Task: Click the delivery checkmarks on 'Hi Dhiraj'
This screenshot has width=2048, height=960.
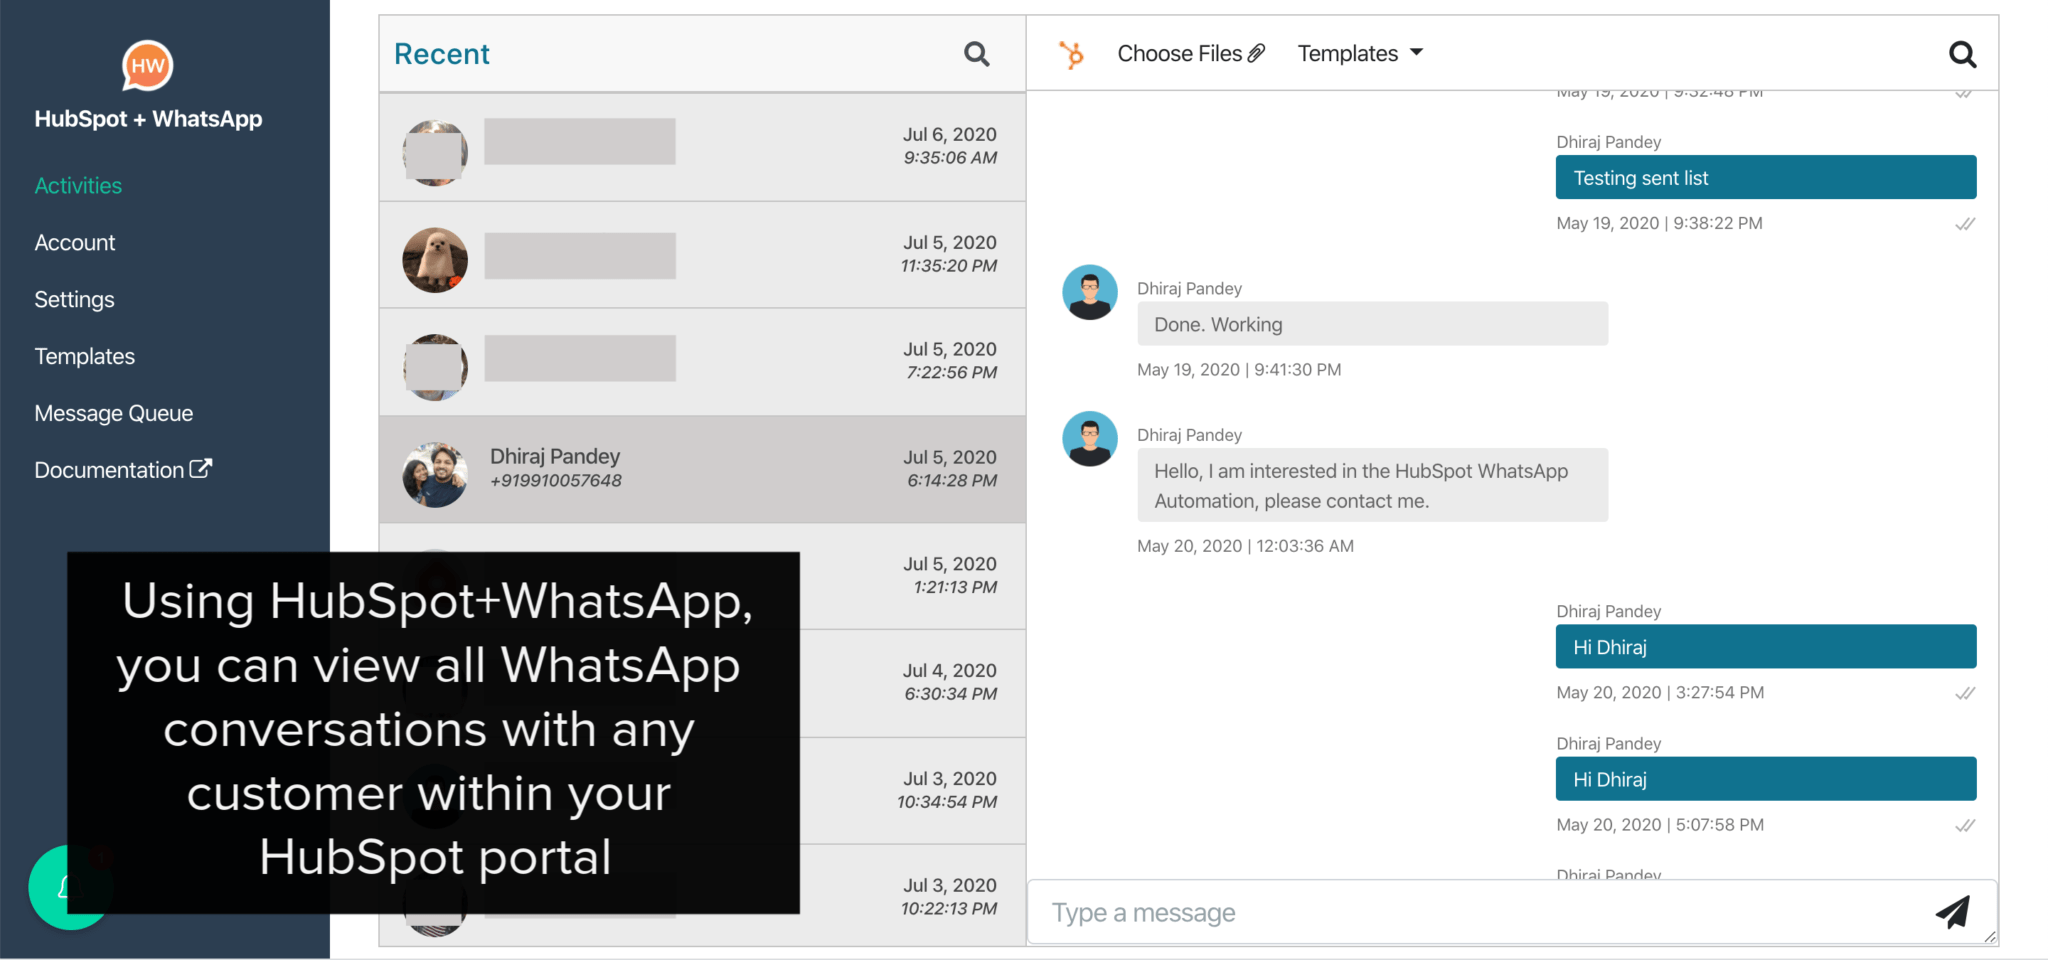Action: tap(1964, 692)
